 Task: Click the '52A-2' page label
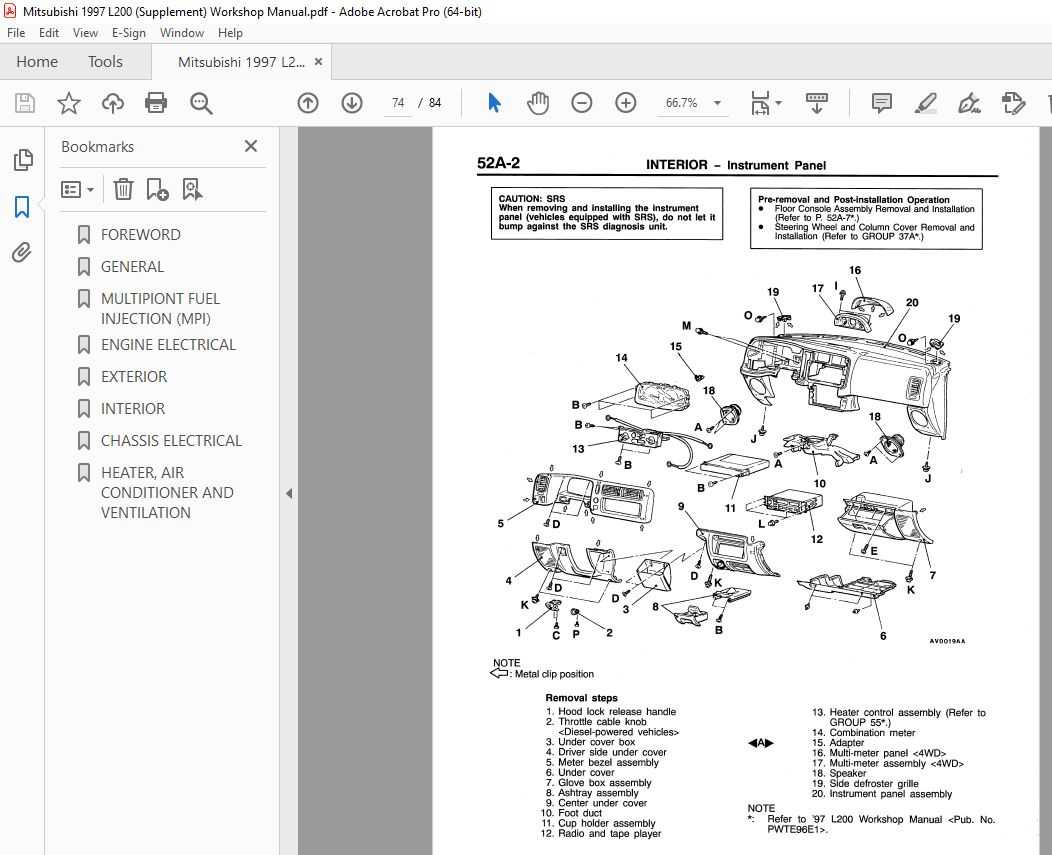pos(498,163)
